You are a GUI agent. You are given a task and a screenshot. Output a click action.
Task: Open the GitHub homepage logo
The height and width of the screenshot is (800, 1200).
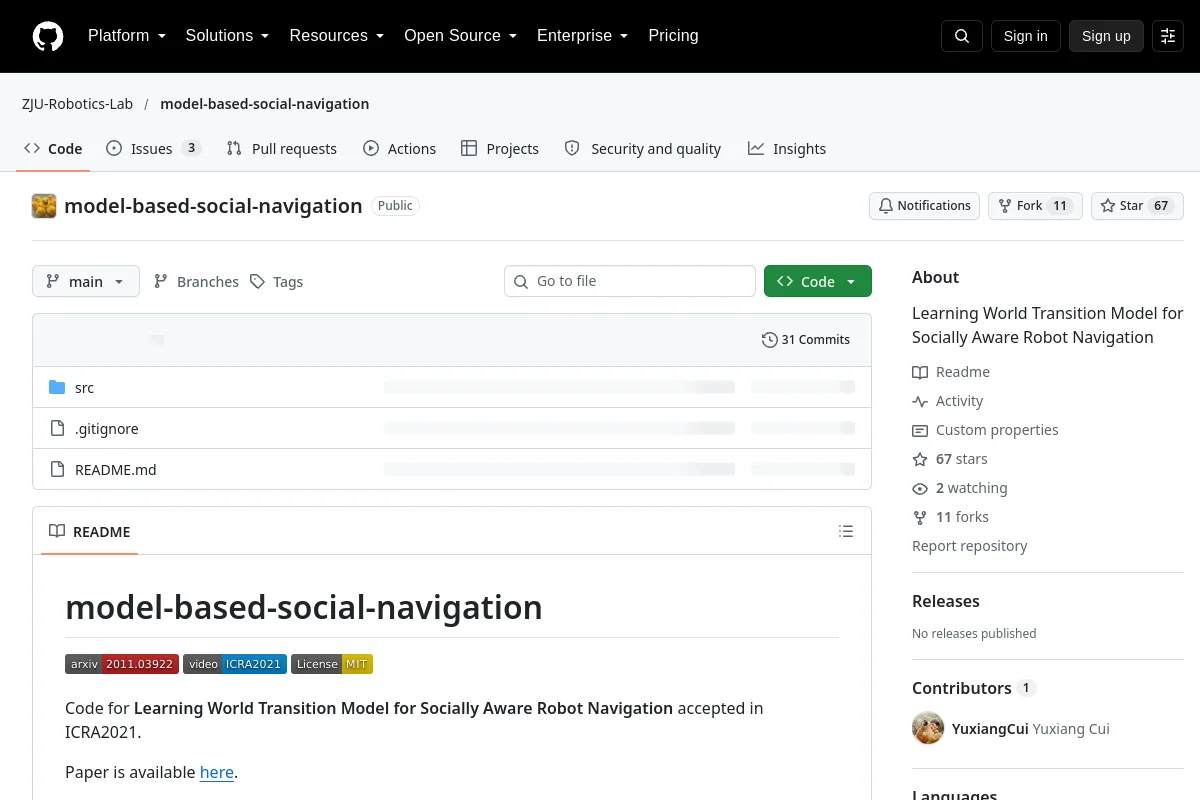48,36
